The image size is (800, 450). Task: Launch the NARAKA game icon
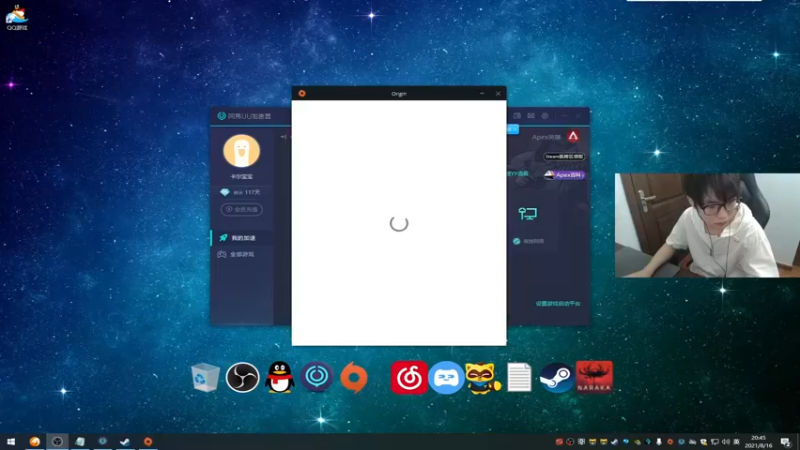pyautogui.click(x=594, y=377)
